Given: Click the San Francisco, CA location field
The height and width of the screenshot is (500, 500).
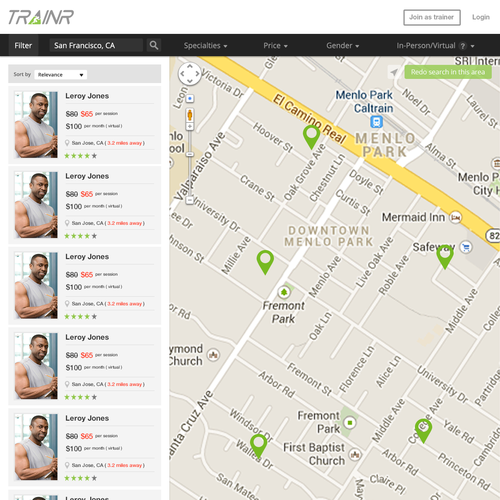Looking at the screenshot, I should [96, 45].
